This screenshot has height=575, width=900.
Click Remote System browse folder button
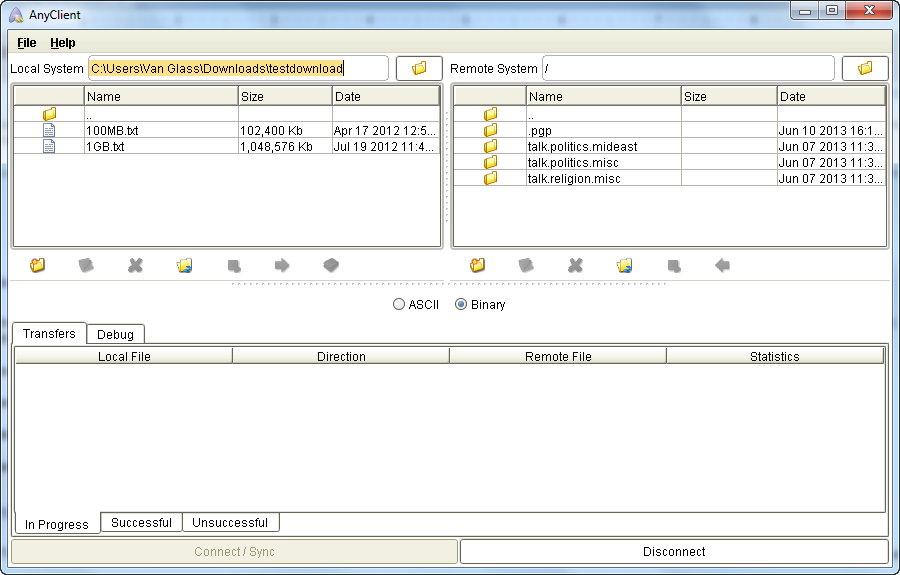pyautogui.click(x=865, y=68)
